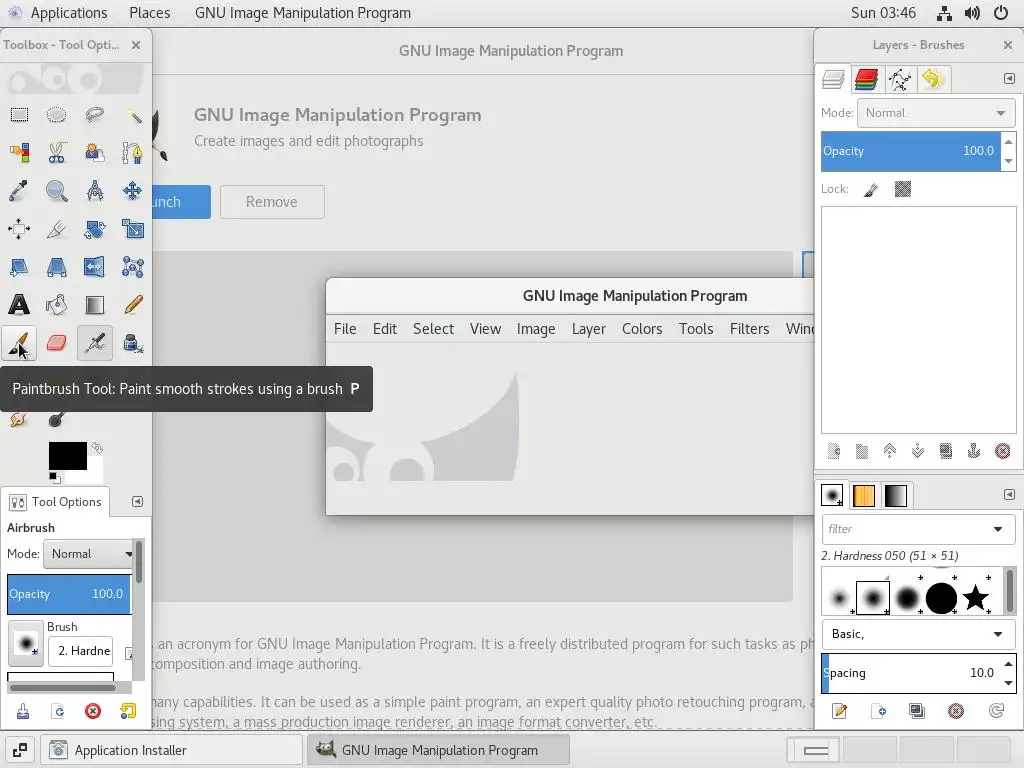Open Brushes dock tab configuration menu
The width and height of the screenshot is (1024, 768).
point(1009,494)
